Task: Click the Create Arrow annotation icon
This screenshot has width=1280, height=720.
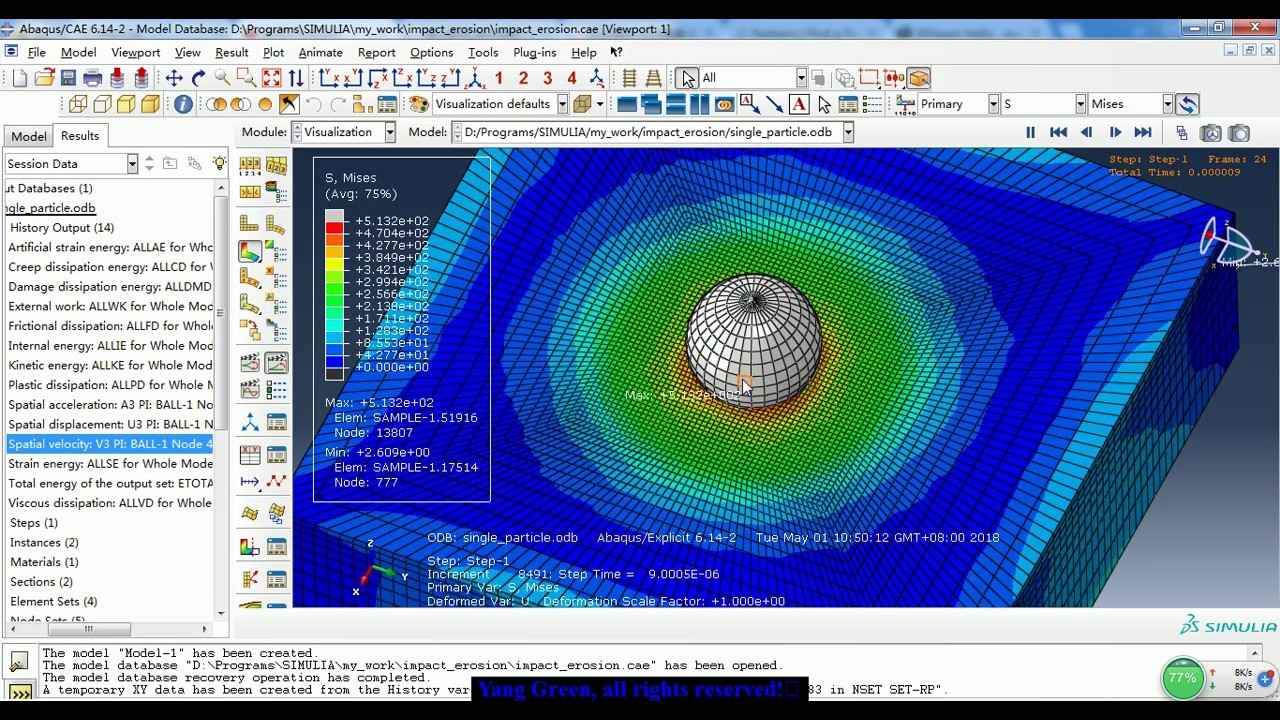Action: point(775,104)
